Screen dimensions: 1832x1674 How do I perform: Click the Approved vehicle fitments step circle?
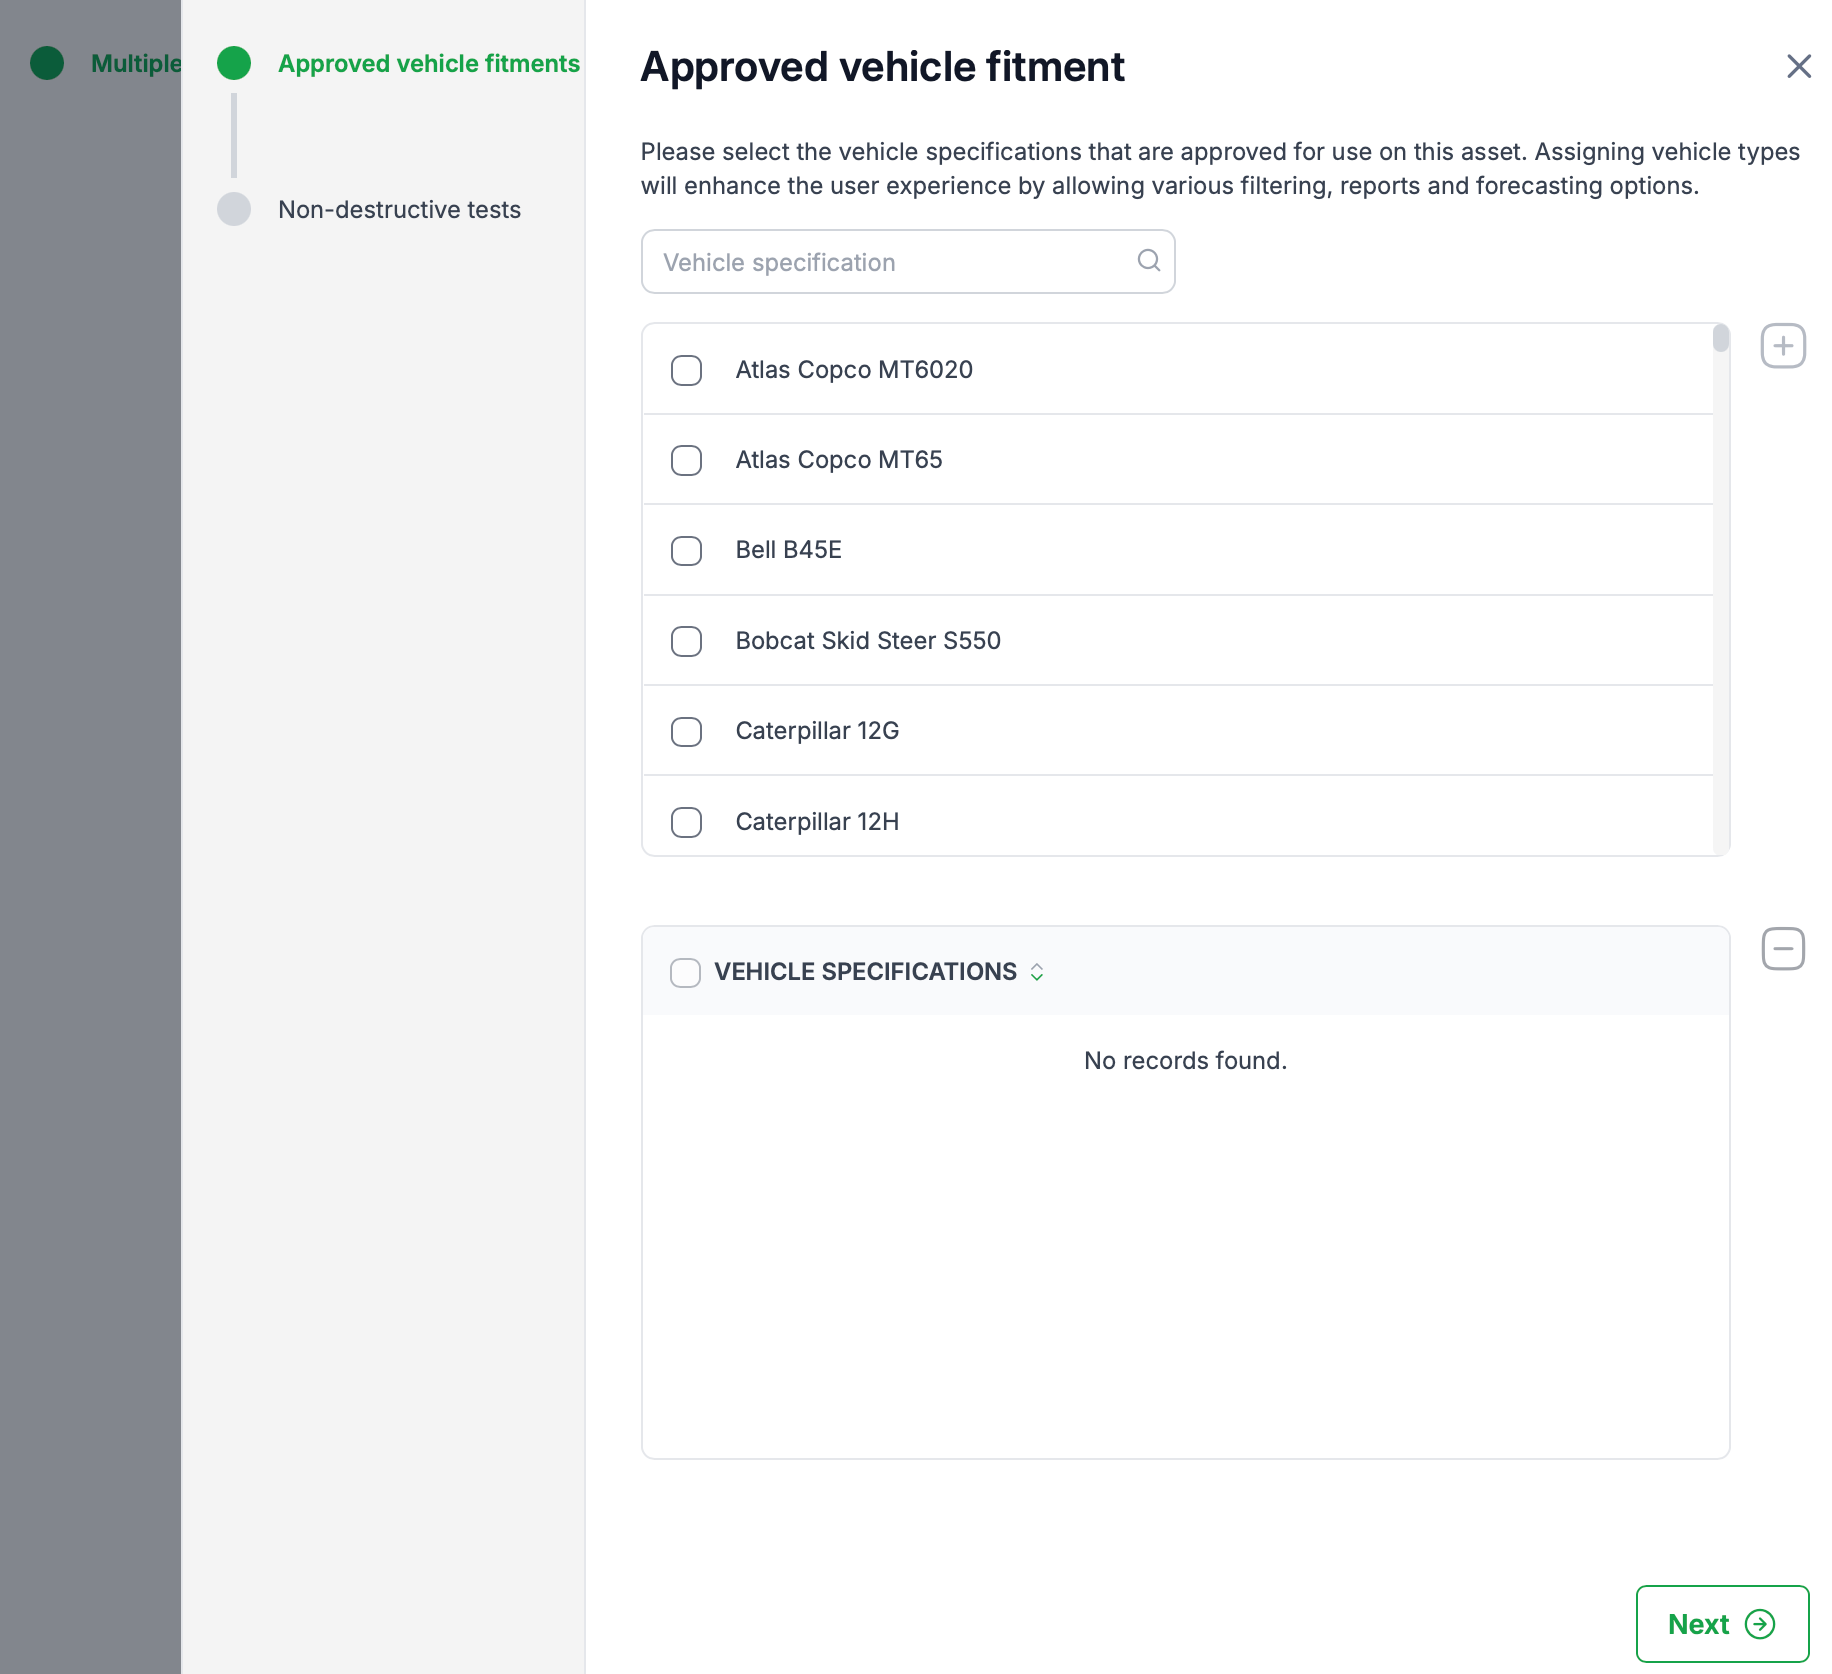point(234,63)
